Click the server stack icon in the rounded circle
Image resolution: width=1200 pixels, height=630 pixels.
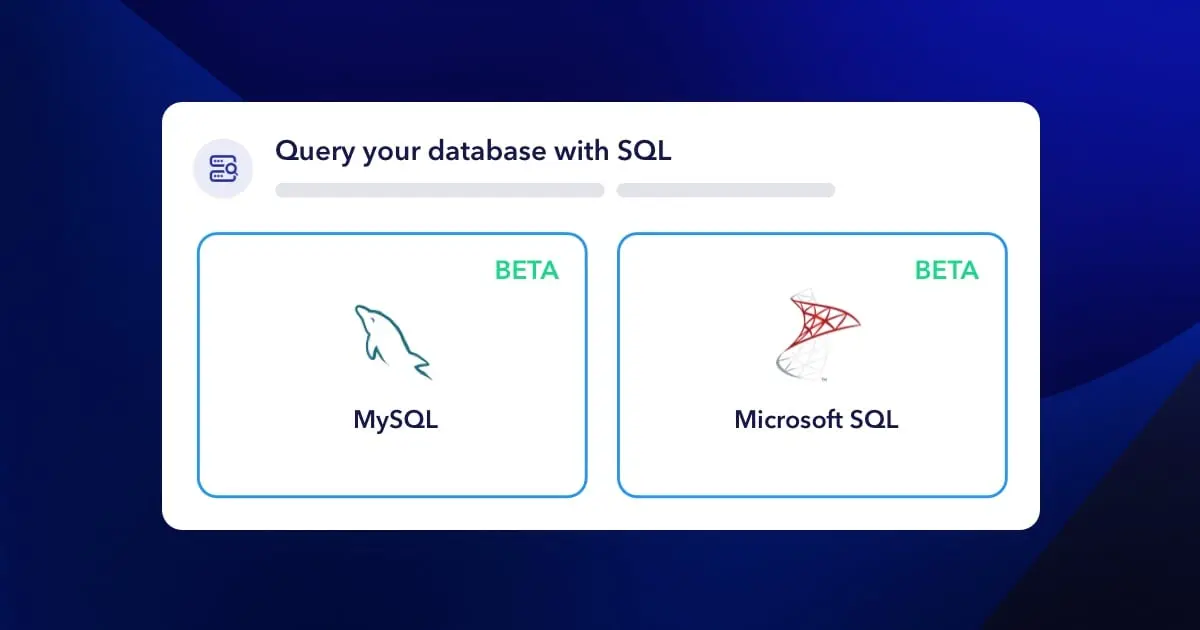pyautogui.click(x=223, y=167)
